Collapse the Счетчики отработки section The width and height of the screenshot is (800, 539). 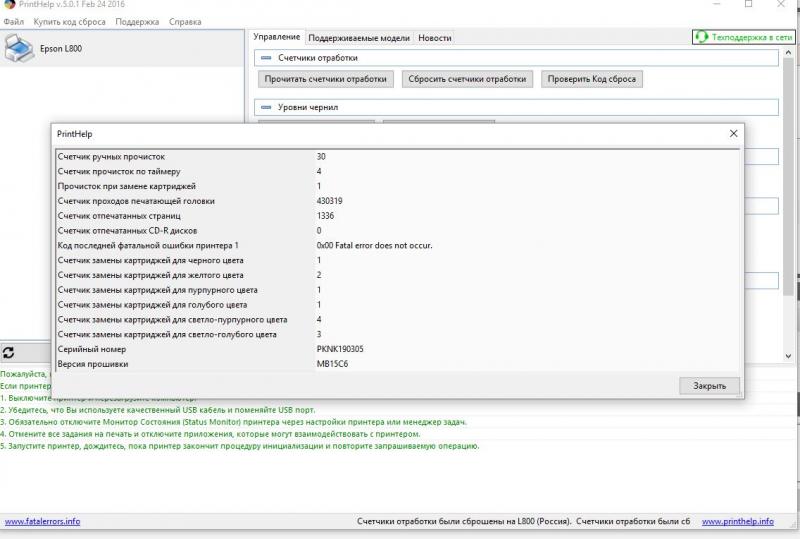[266, 58]
